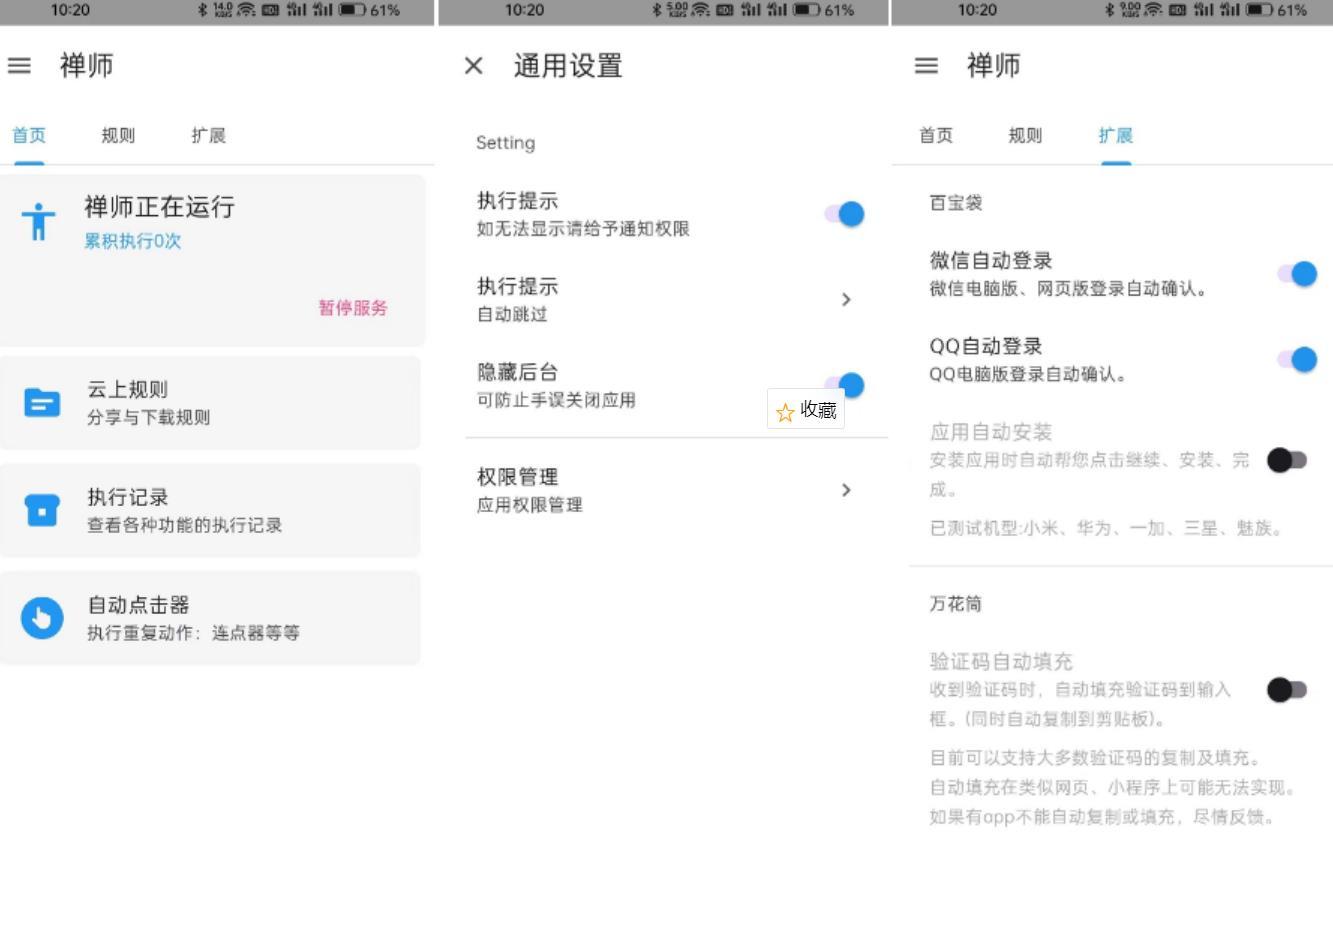This screenshot has height=930, width=1333.
Task: Click 应用权限管理 subtitle
Action: (529, 505)
